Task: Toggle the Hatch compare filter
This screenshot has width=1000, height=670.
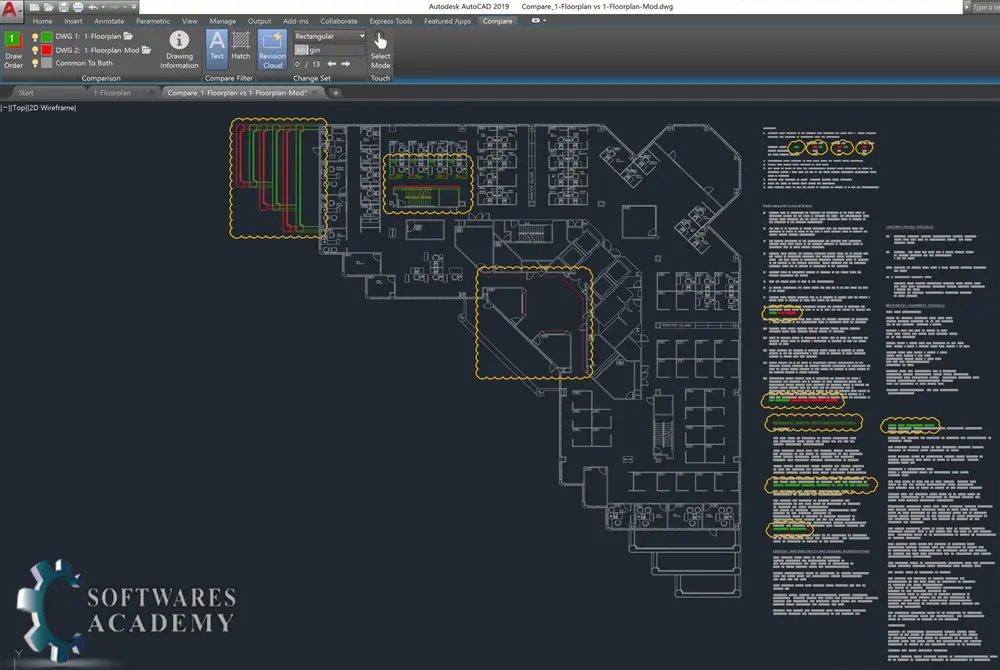Action: 240,46
